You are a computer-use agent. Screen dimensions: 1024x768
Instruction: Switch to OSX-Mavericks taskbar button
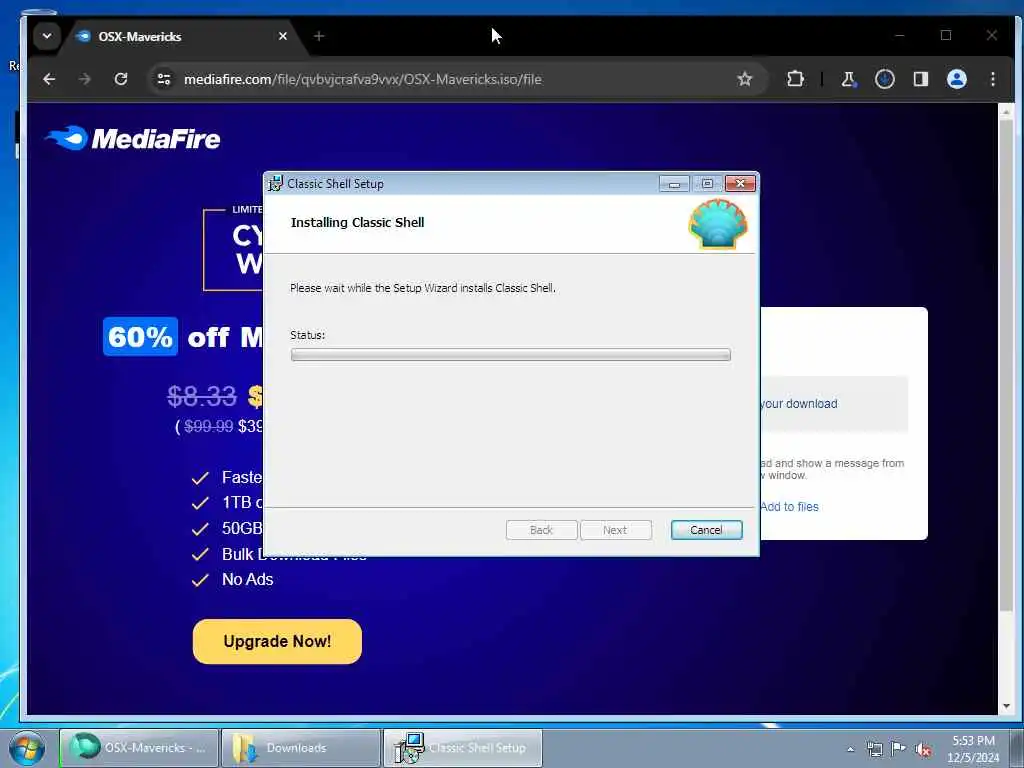pyautogui.click(x=139, y=748)
